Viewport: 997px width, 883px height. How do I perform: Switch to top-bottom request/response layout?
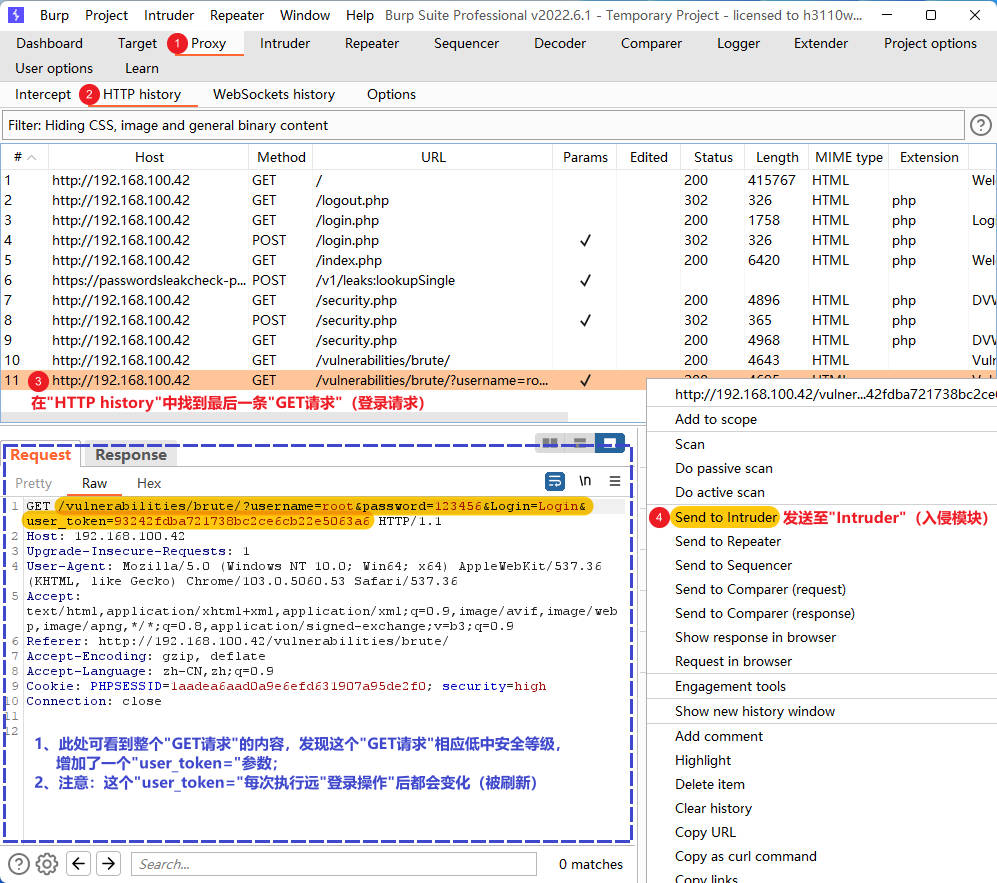(x=580, y=443)
